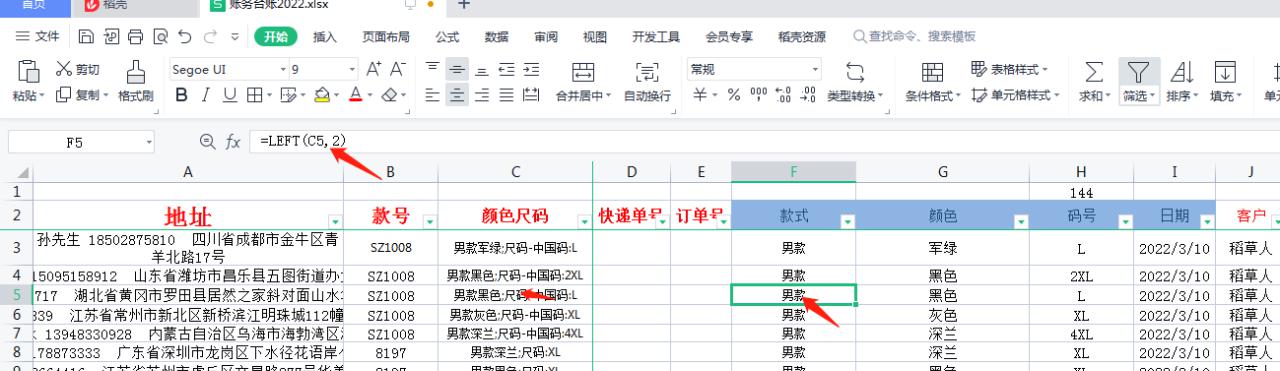The image size is (1280, 371).
Task: Toggle bold formatting
Action: [181, 95]
